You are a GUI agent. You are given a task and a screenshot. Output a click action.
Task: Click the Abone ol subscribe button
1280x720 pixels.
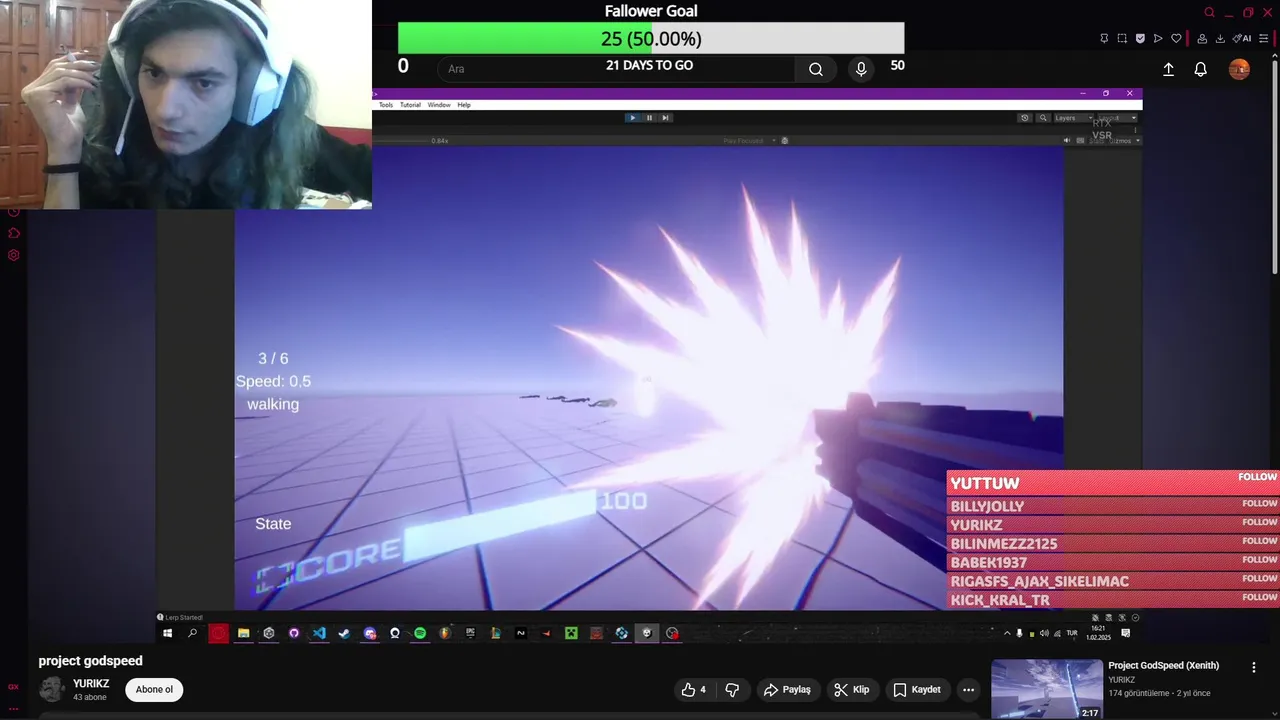[154, 689]
